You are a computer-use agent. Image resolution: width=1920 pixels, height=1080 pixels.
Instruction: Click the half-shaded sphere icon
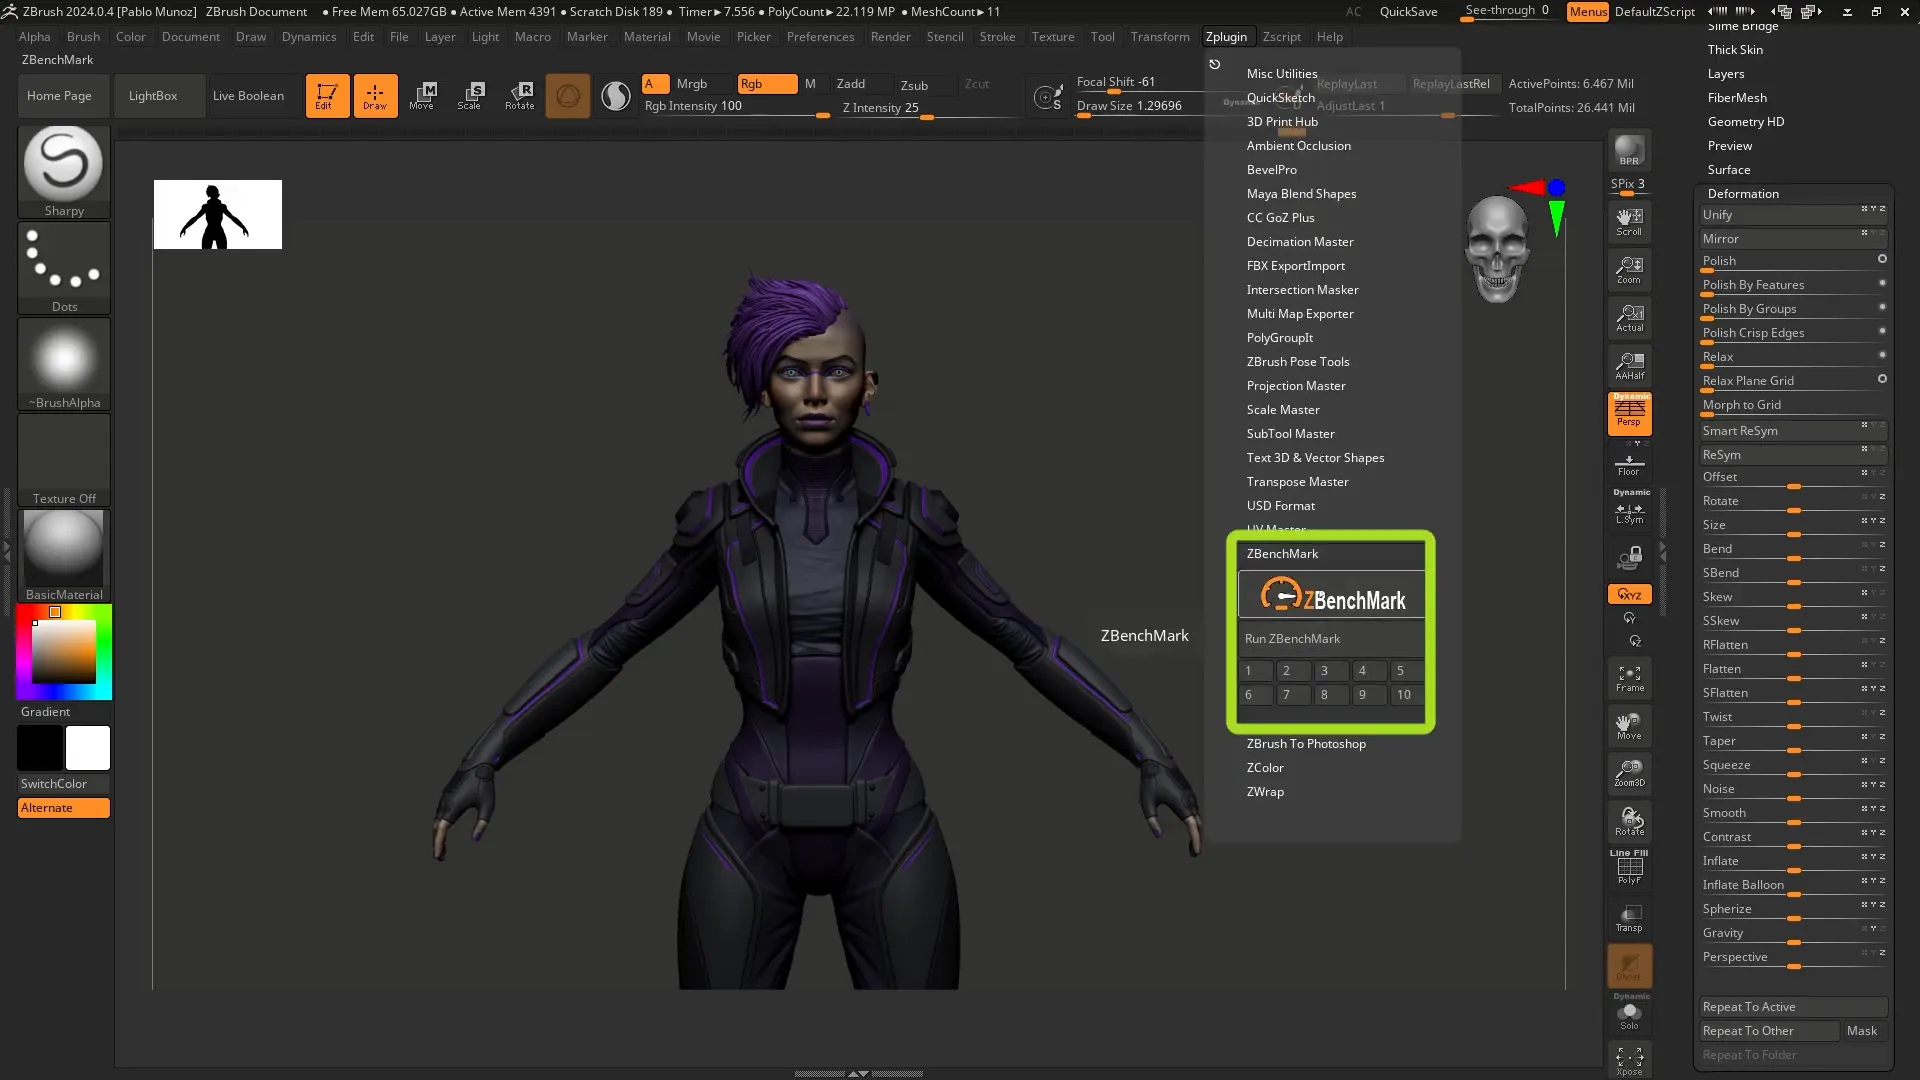616,96
